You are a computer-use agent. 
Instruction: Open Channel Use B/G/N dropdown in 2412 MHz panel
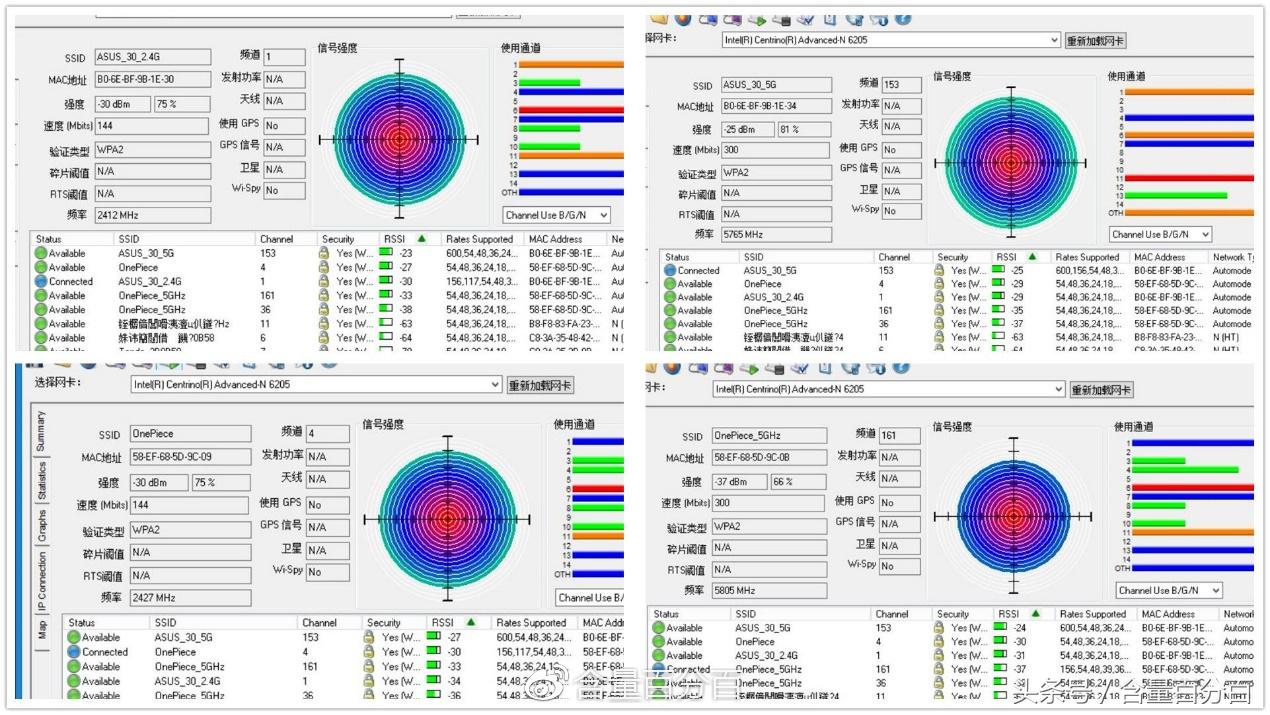point(557,215)
